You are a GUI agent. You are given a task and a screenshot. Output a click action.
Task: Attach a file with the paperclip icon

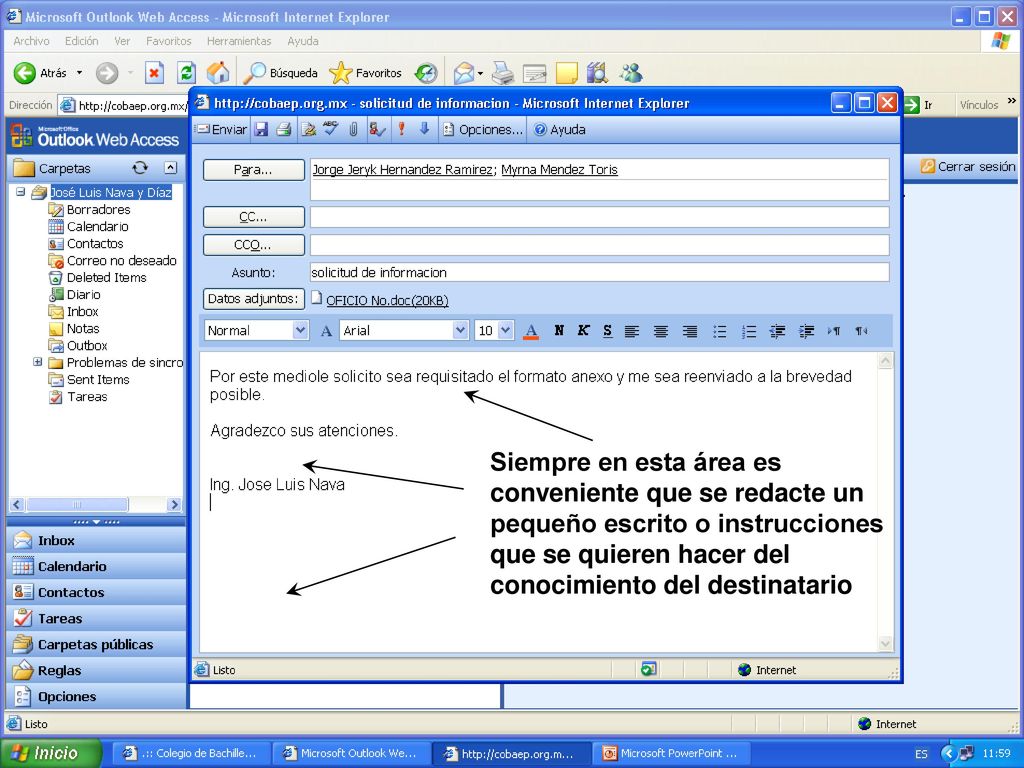click(x=353, y=129)
